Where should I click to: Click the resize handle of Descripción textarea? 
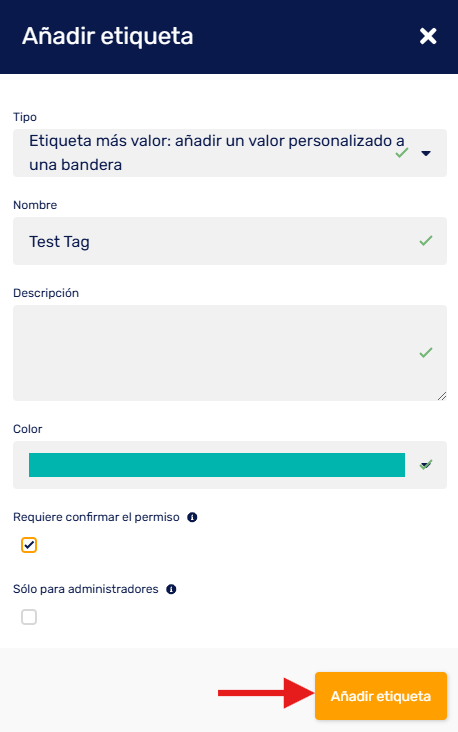point(442,396)
